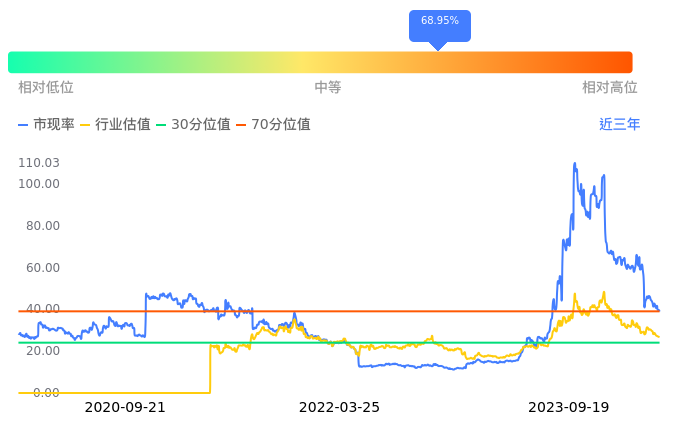
Task: Click the 2020-09-21 date axis label
Action: coord(125,408)
